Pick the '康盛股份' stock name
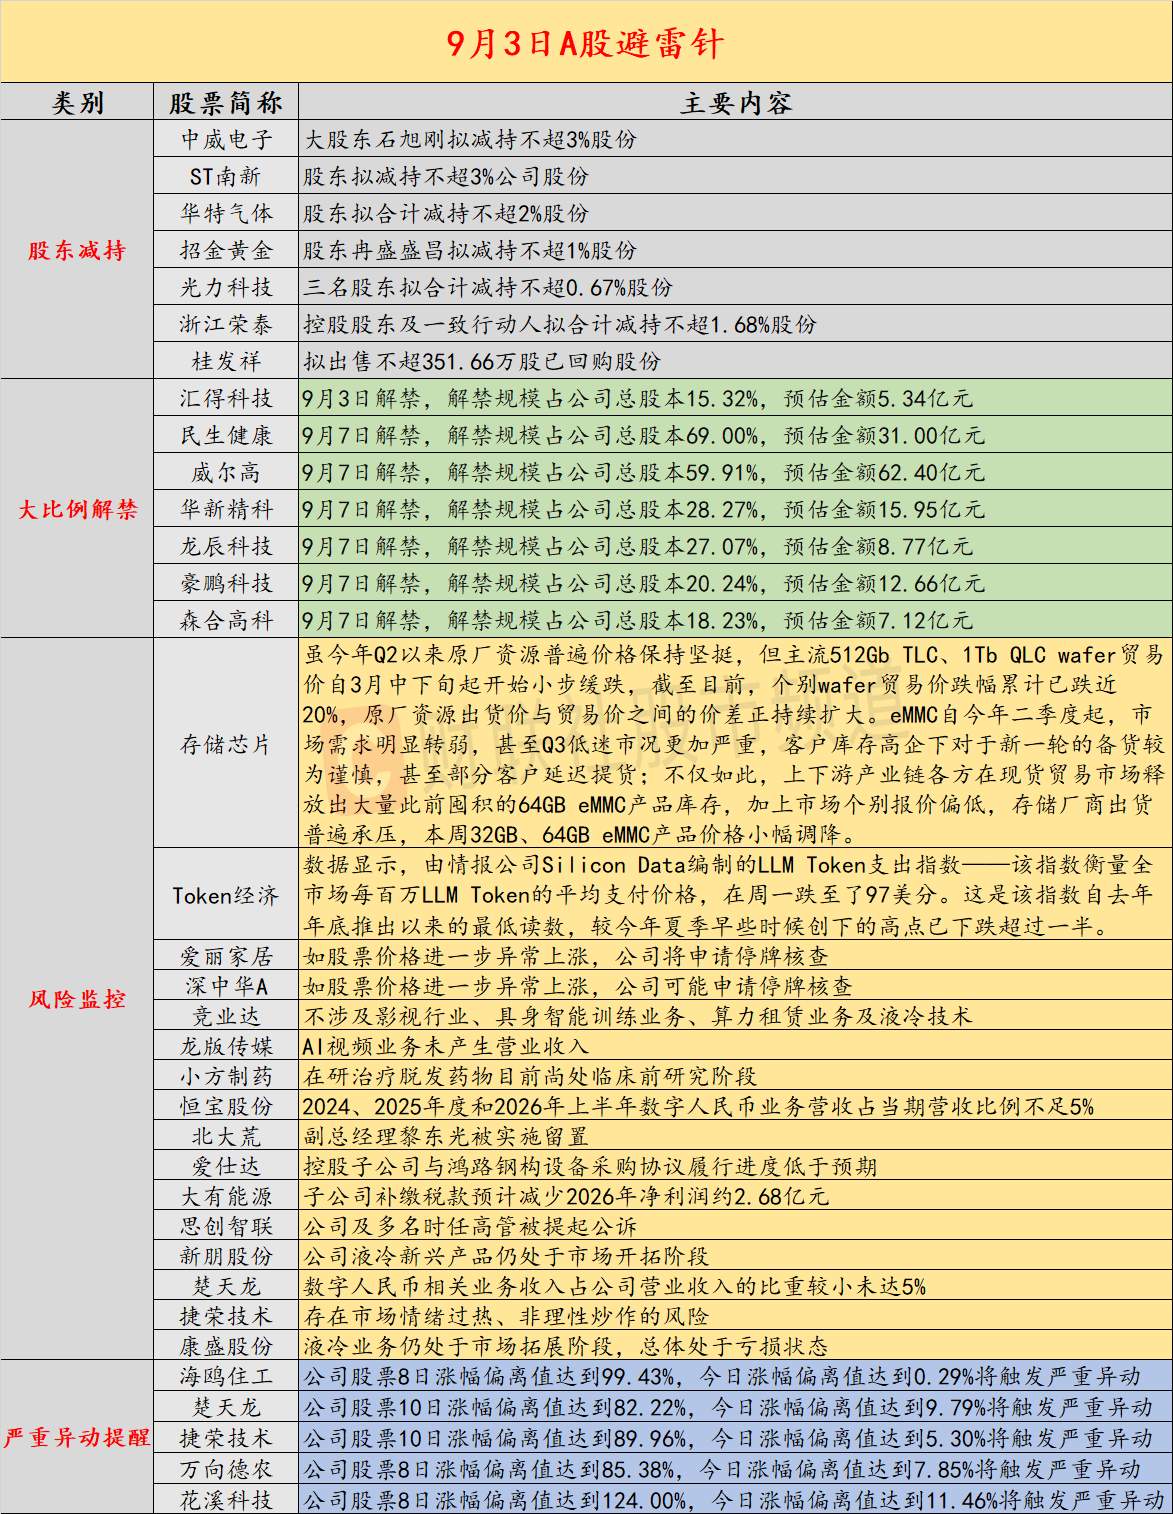 click(226, 1347)
